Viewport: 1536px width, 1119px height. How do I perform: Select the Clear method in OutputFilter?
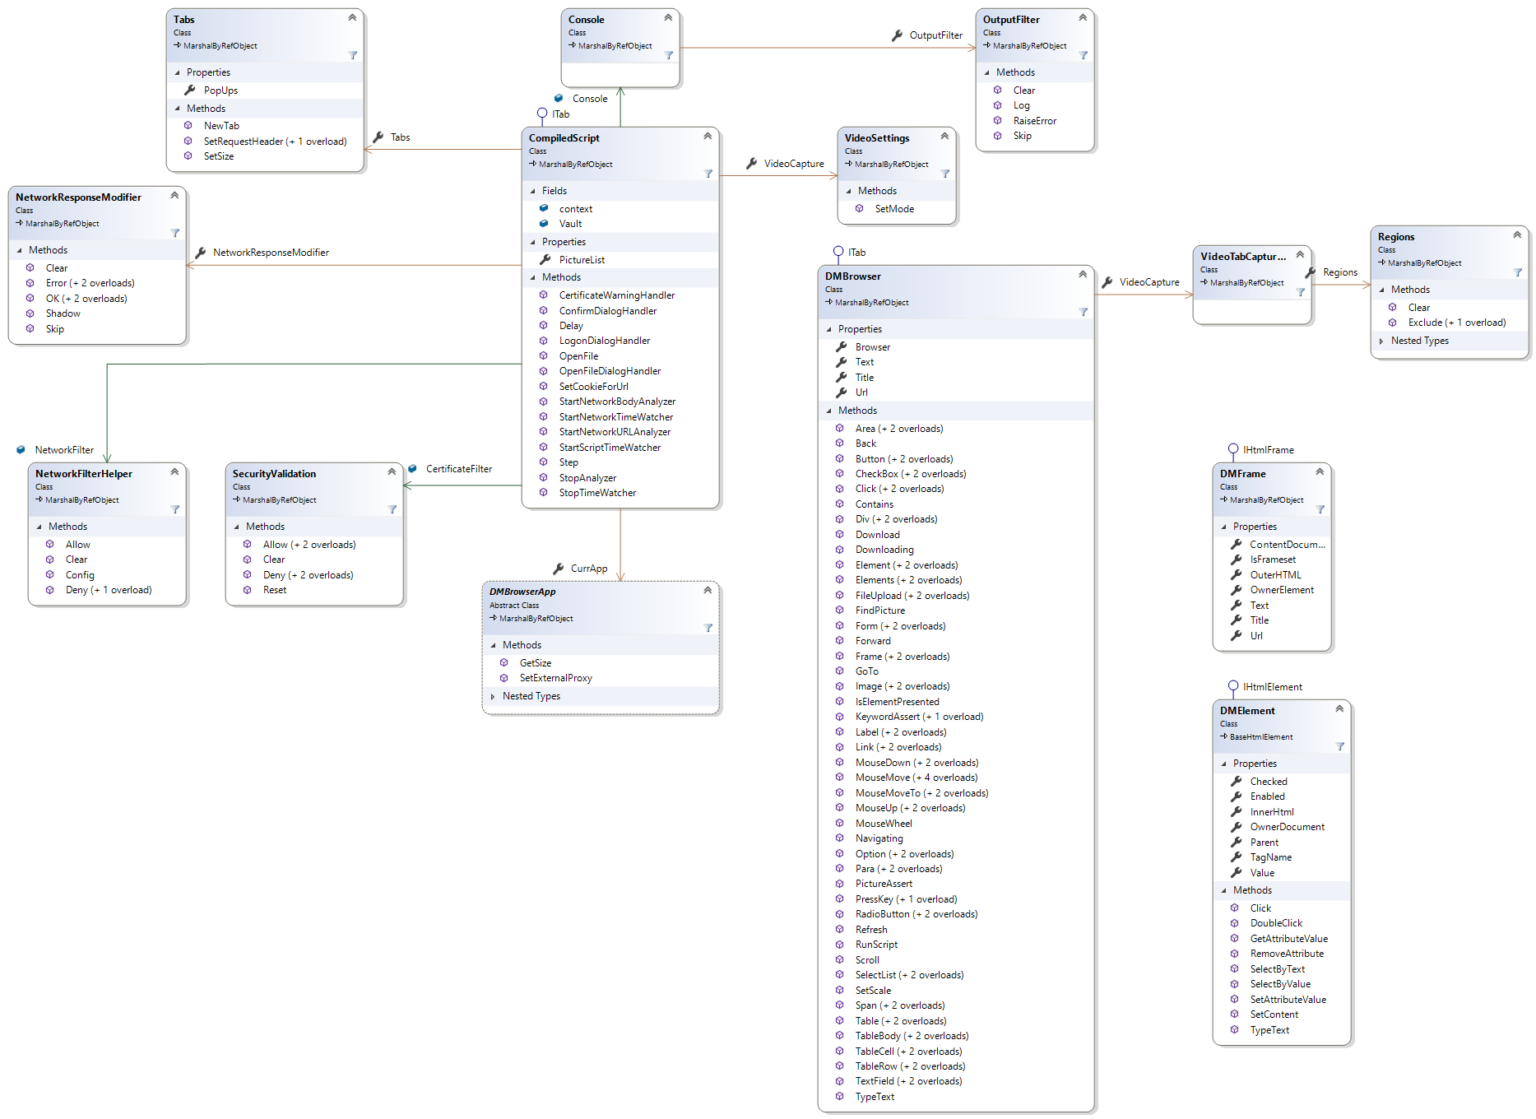pos(1024,90)
